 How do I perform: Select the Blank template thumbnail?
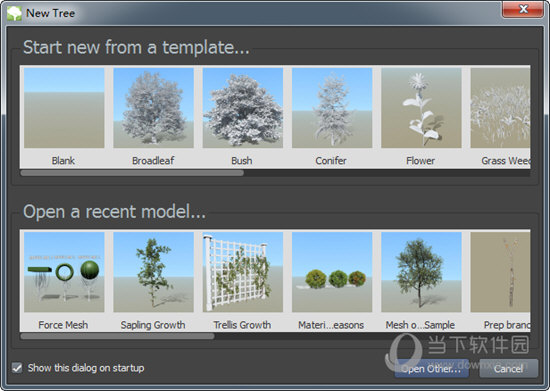click(x=64, y=108)
